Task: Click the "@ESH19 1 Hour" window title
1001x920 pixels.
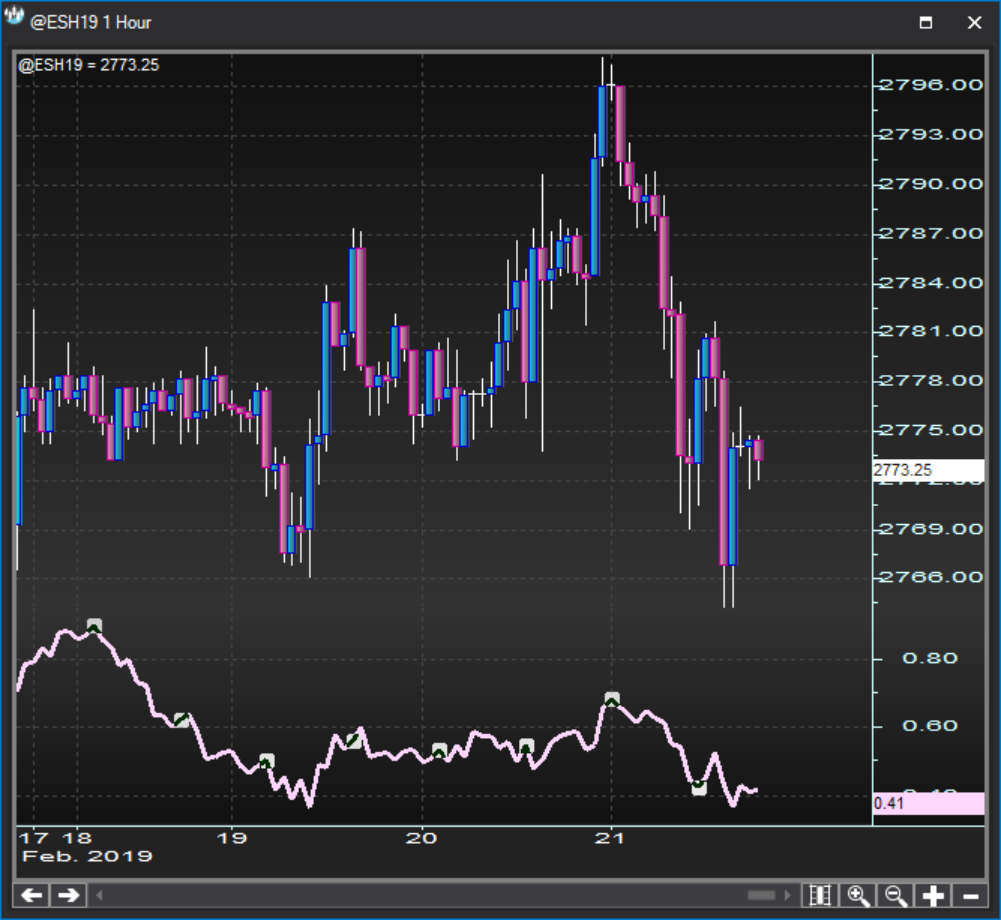Action: pyautogui.click(x=91, y=22)
